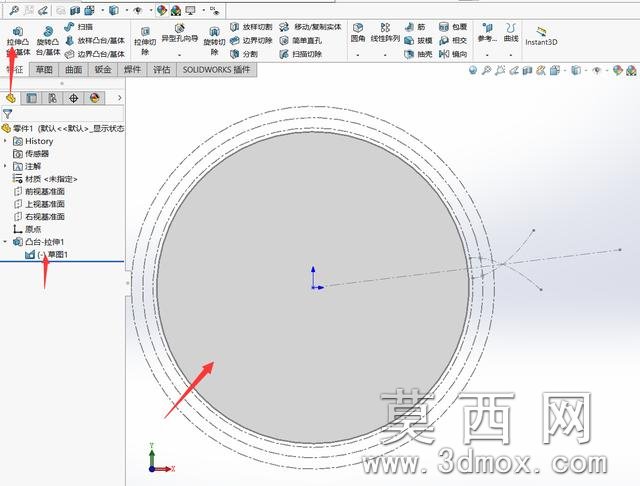The width and height of the screenshot is (640, 486).
Task: Choose Simple Hole (简单直孔)
Action: tap(301, 40)
